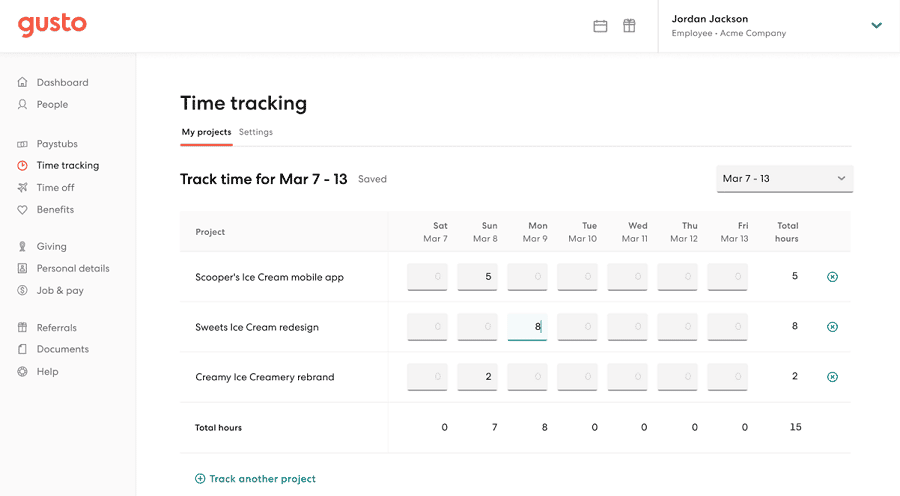Click the Gusto logo
900x496 pixels.
pos(52,25)
